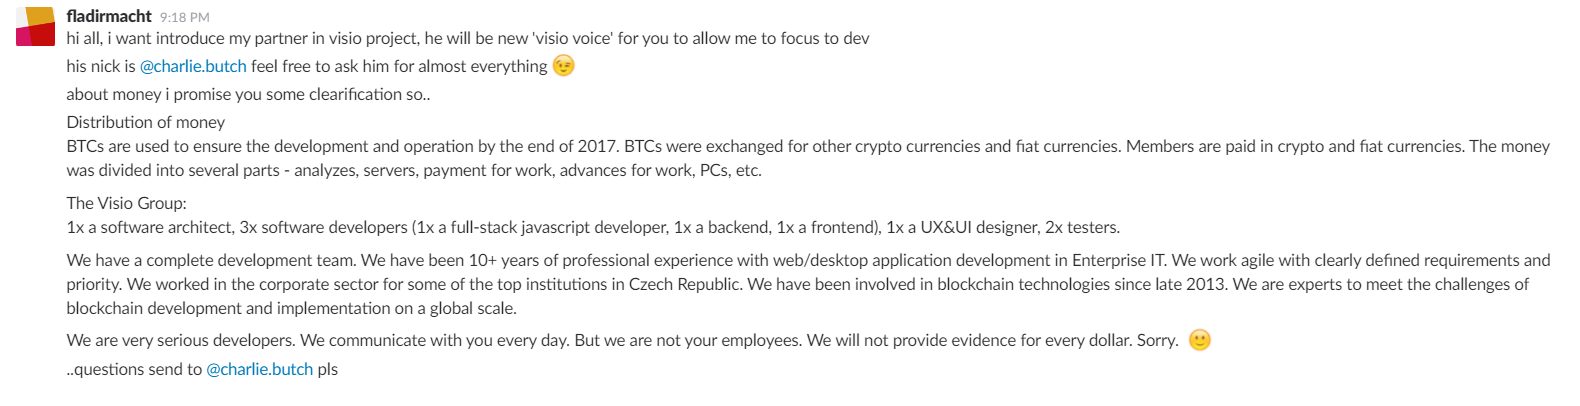Click 'The Visio Group:' heading text
Image resolution: width=1580 pixels, height=406 pixels.
coord(127,203)
